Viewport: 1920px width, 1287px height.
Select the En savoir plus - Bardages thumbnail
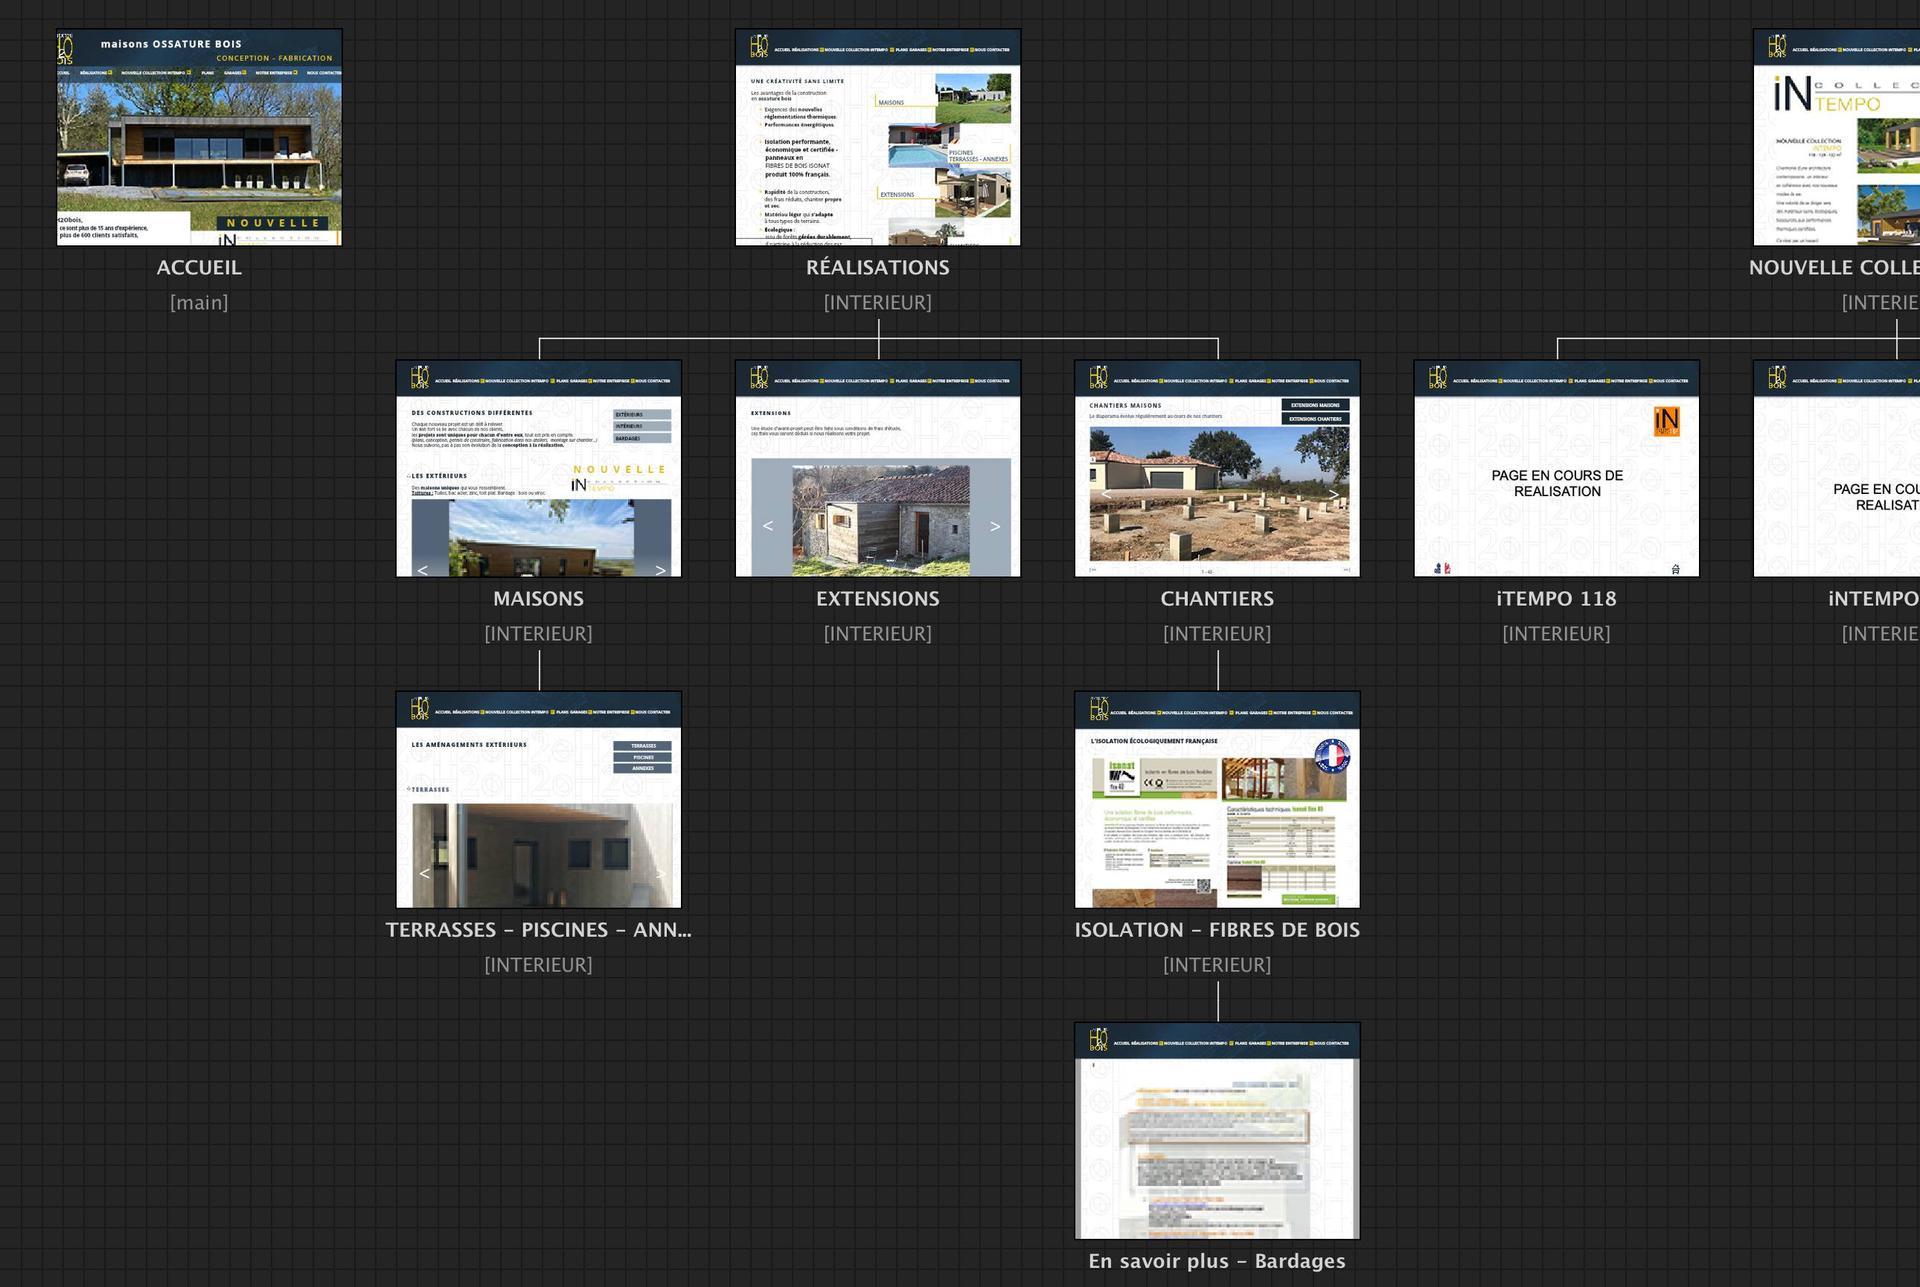click(1217, 1131)
